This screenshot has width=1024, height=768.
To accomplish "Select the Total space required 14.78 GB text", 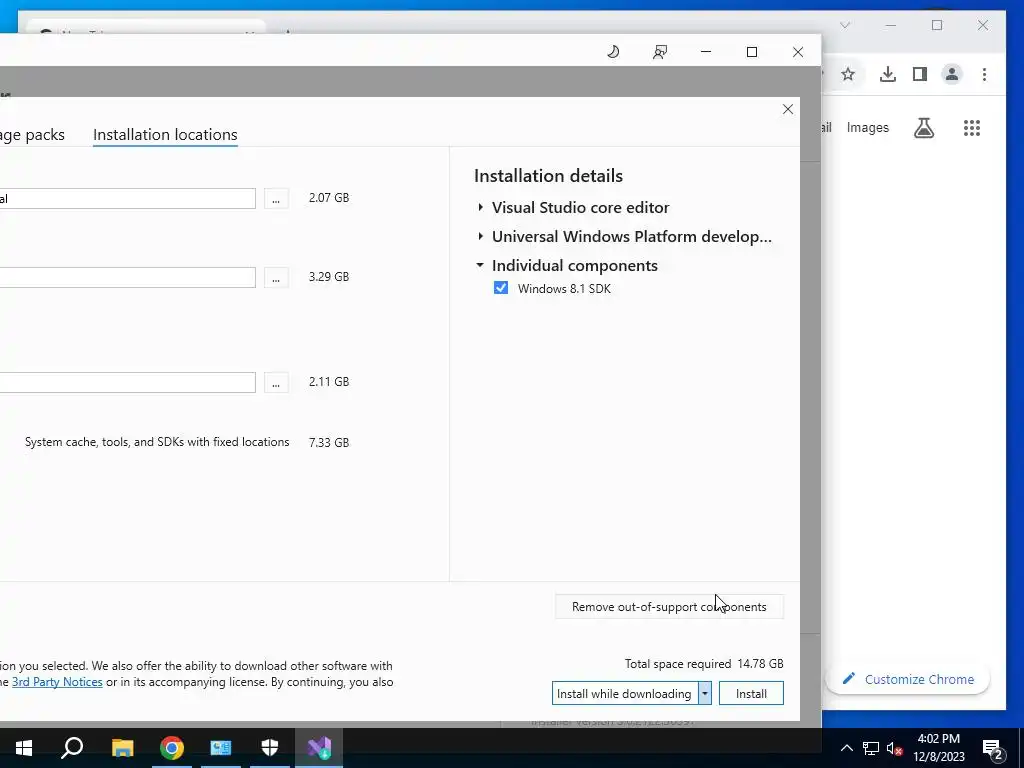I will click(x=704, y=664).
